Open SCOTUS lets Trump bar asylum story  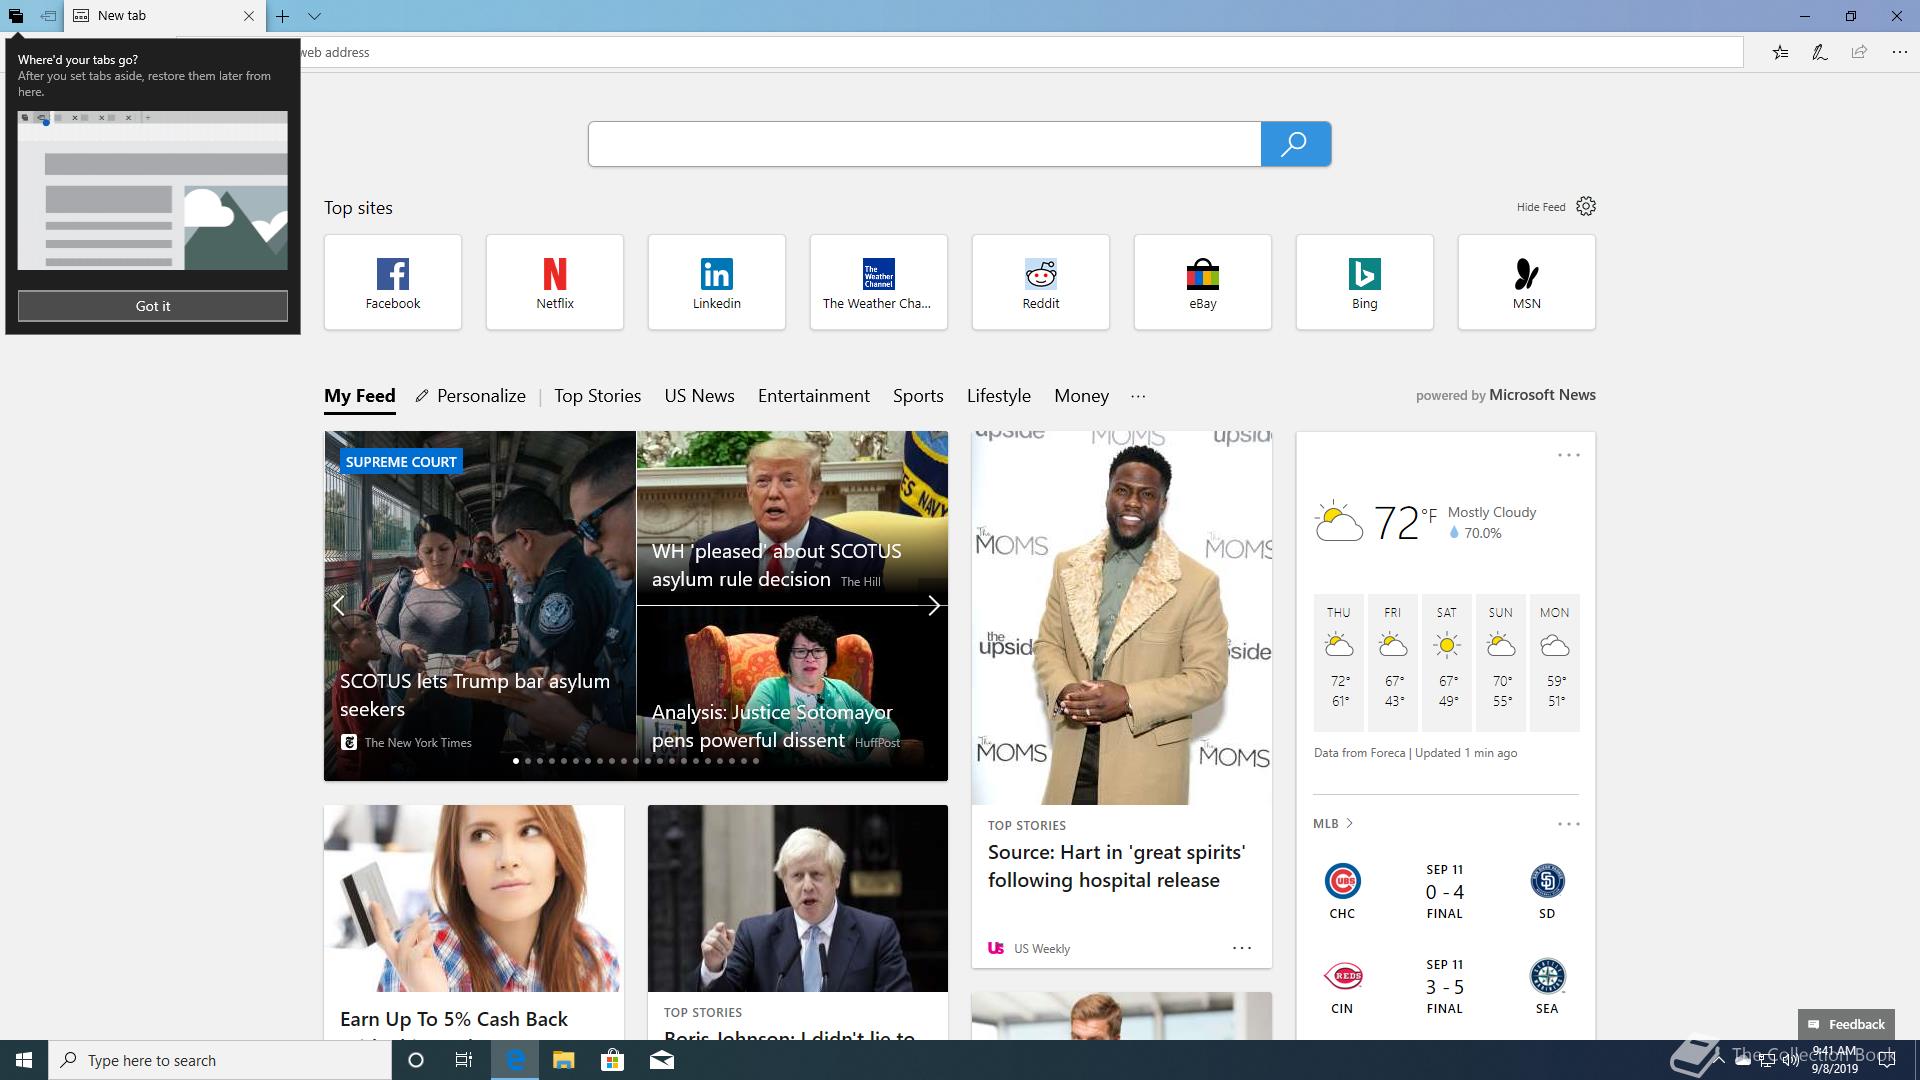[x=480, y=606]
